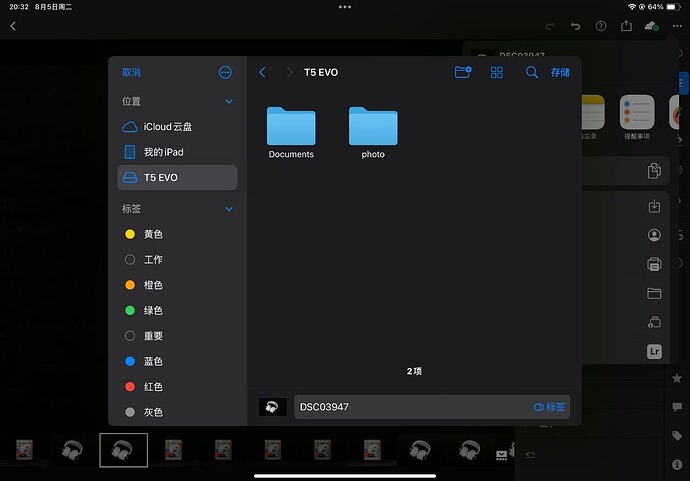Go back using the blue chevron
Viewport: 690px width, 481px height.
(263, 72)
